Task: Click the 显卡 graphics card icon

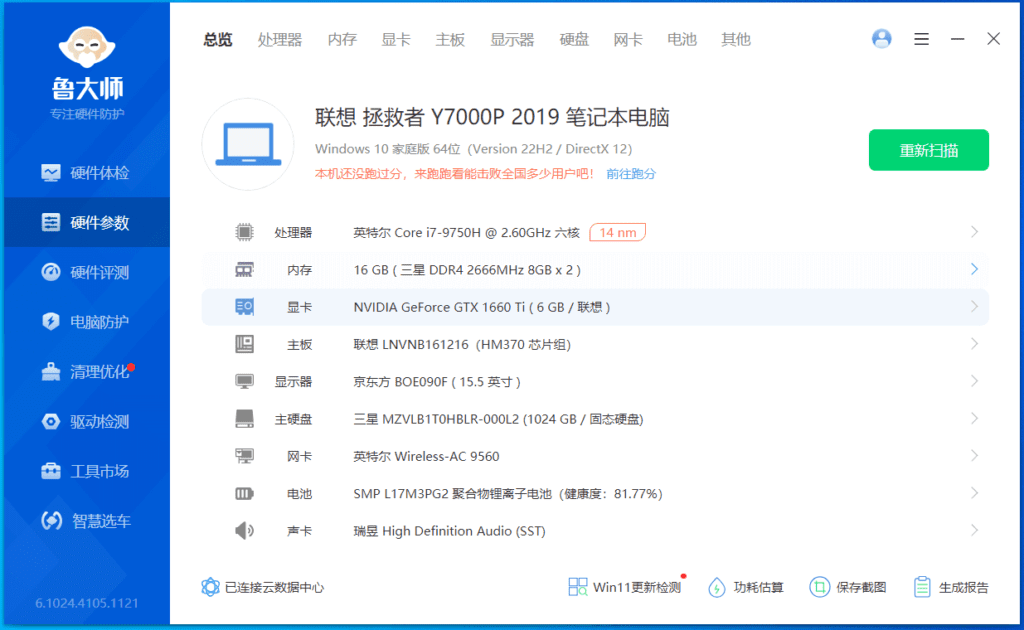Action: pyautogui.click(x=244, y=307)
